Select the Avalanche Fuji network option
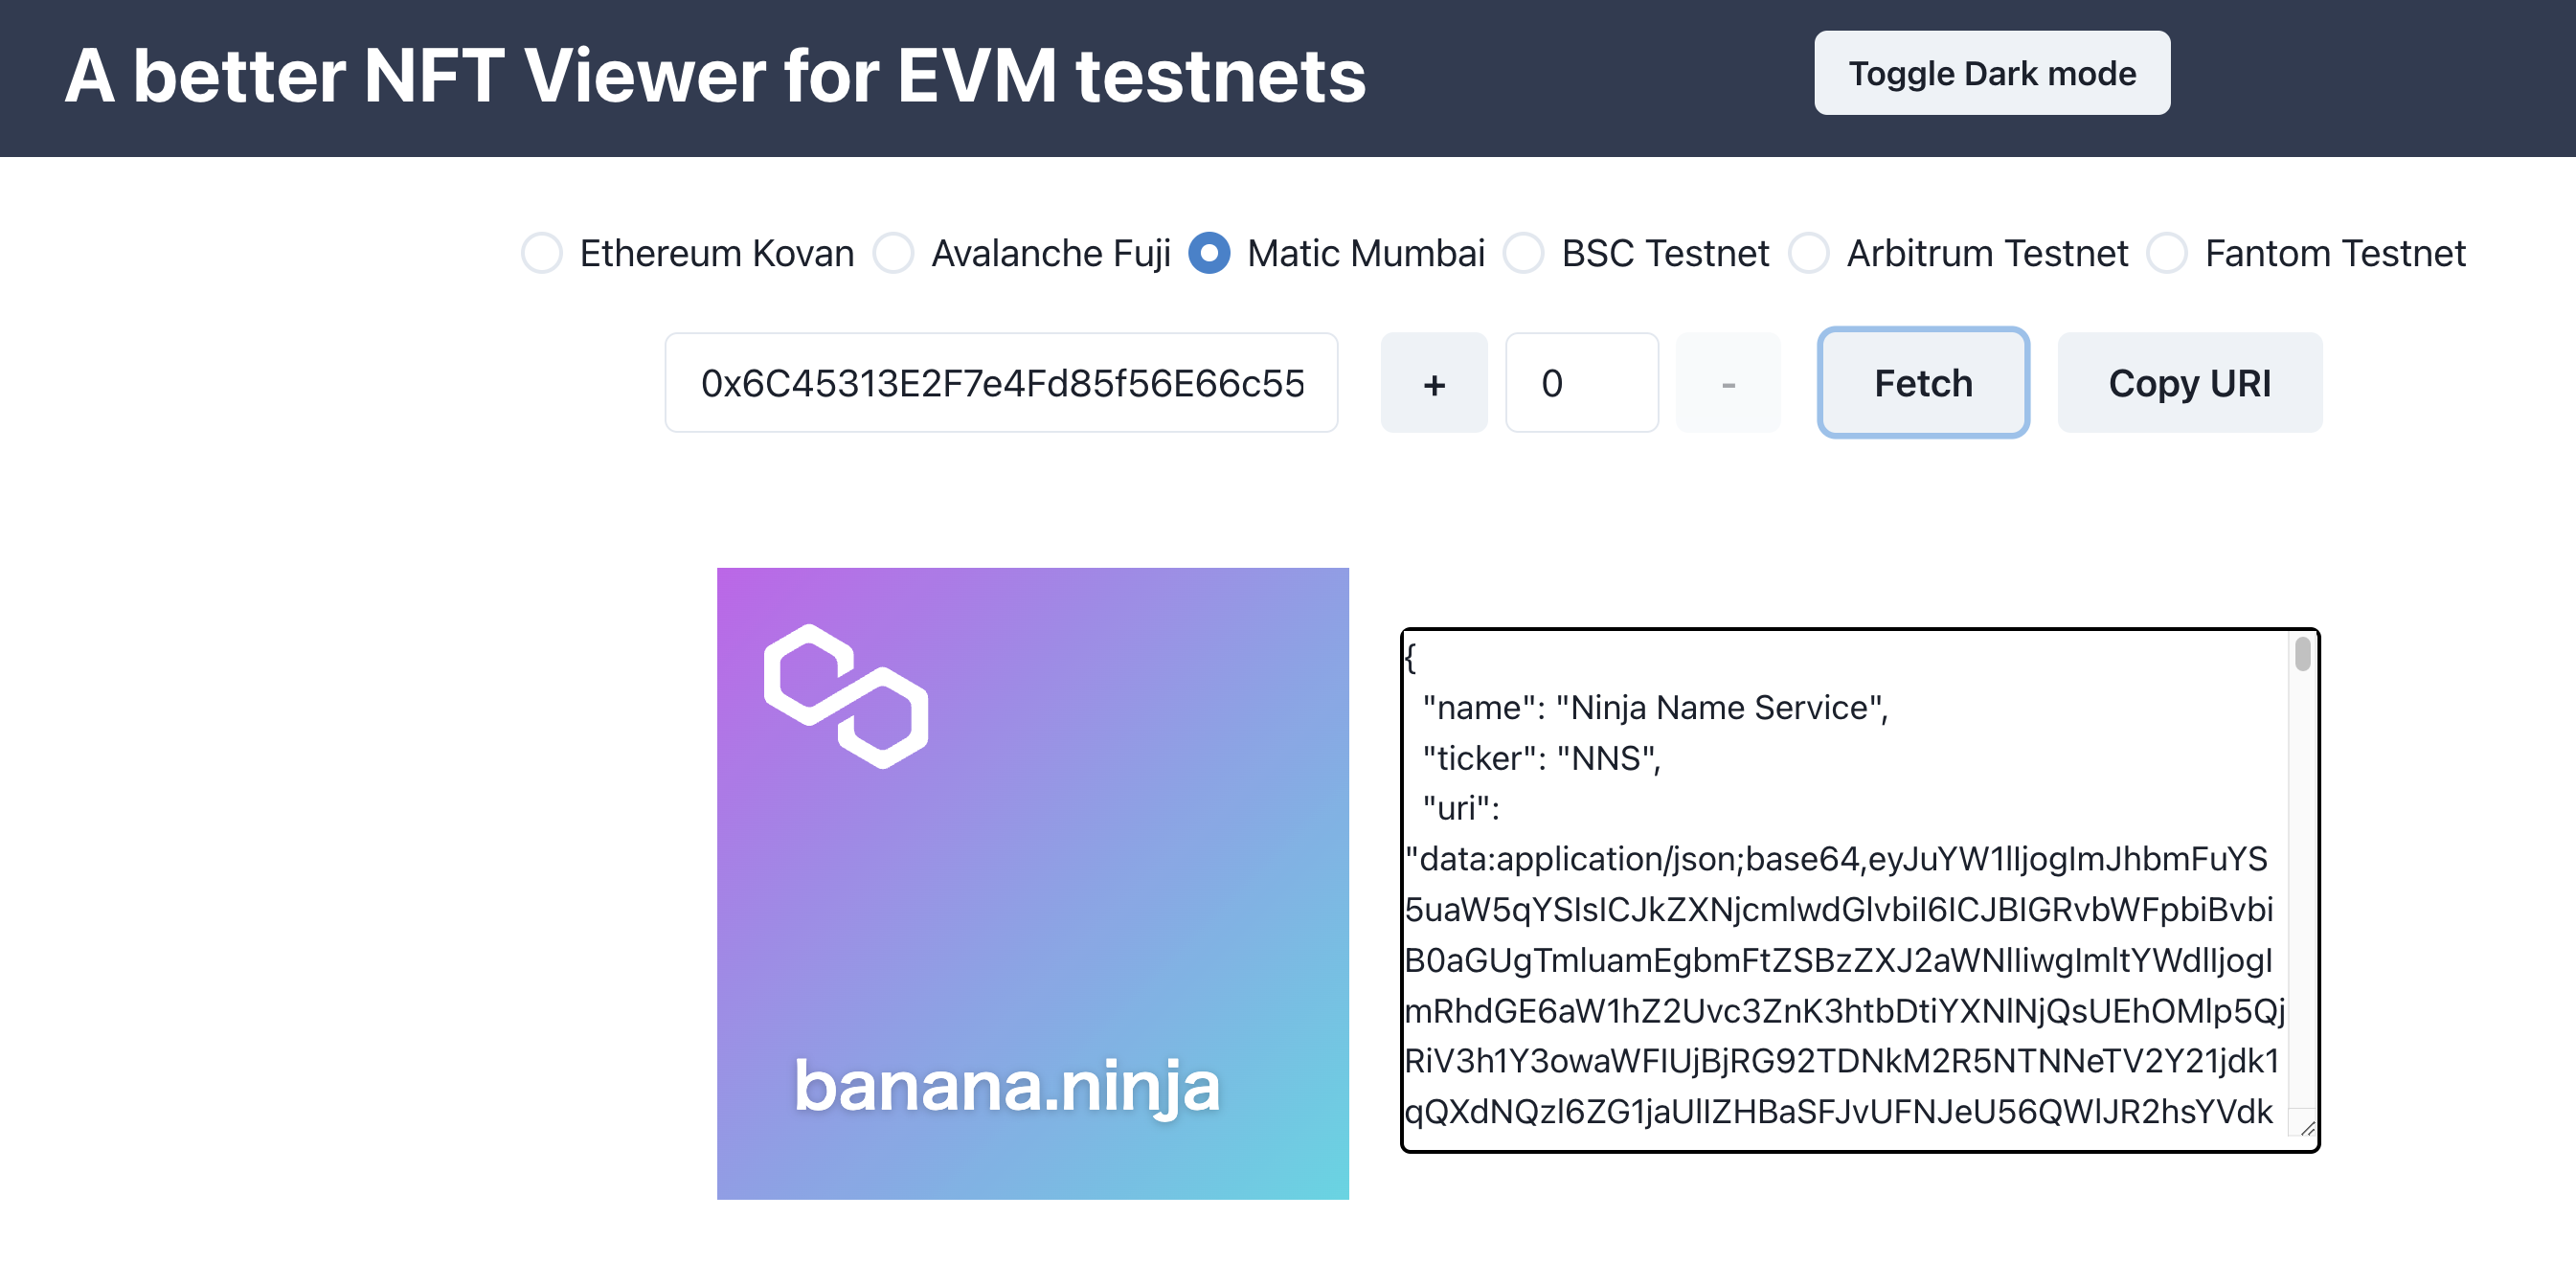This screenshot has height=1262, width=2576. pos(893,253)
